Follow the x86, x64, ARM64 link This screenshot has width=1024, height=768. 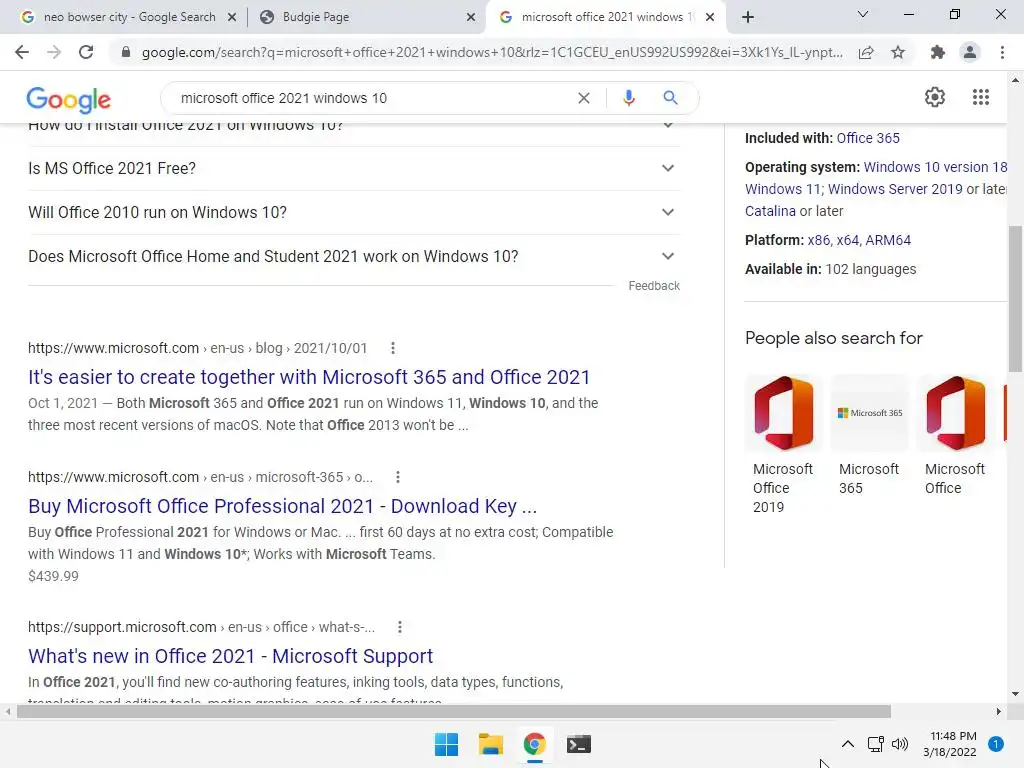(859, 240)
